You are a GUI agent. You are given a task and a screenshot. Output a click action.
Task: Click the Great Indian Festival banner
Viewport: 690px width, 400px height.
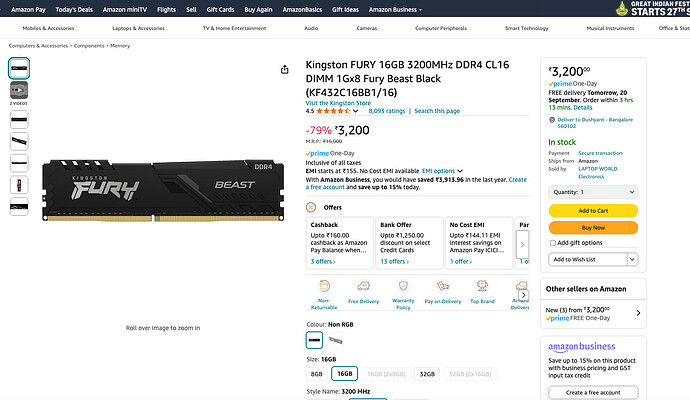tap(652, 8)
